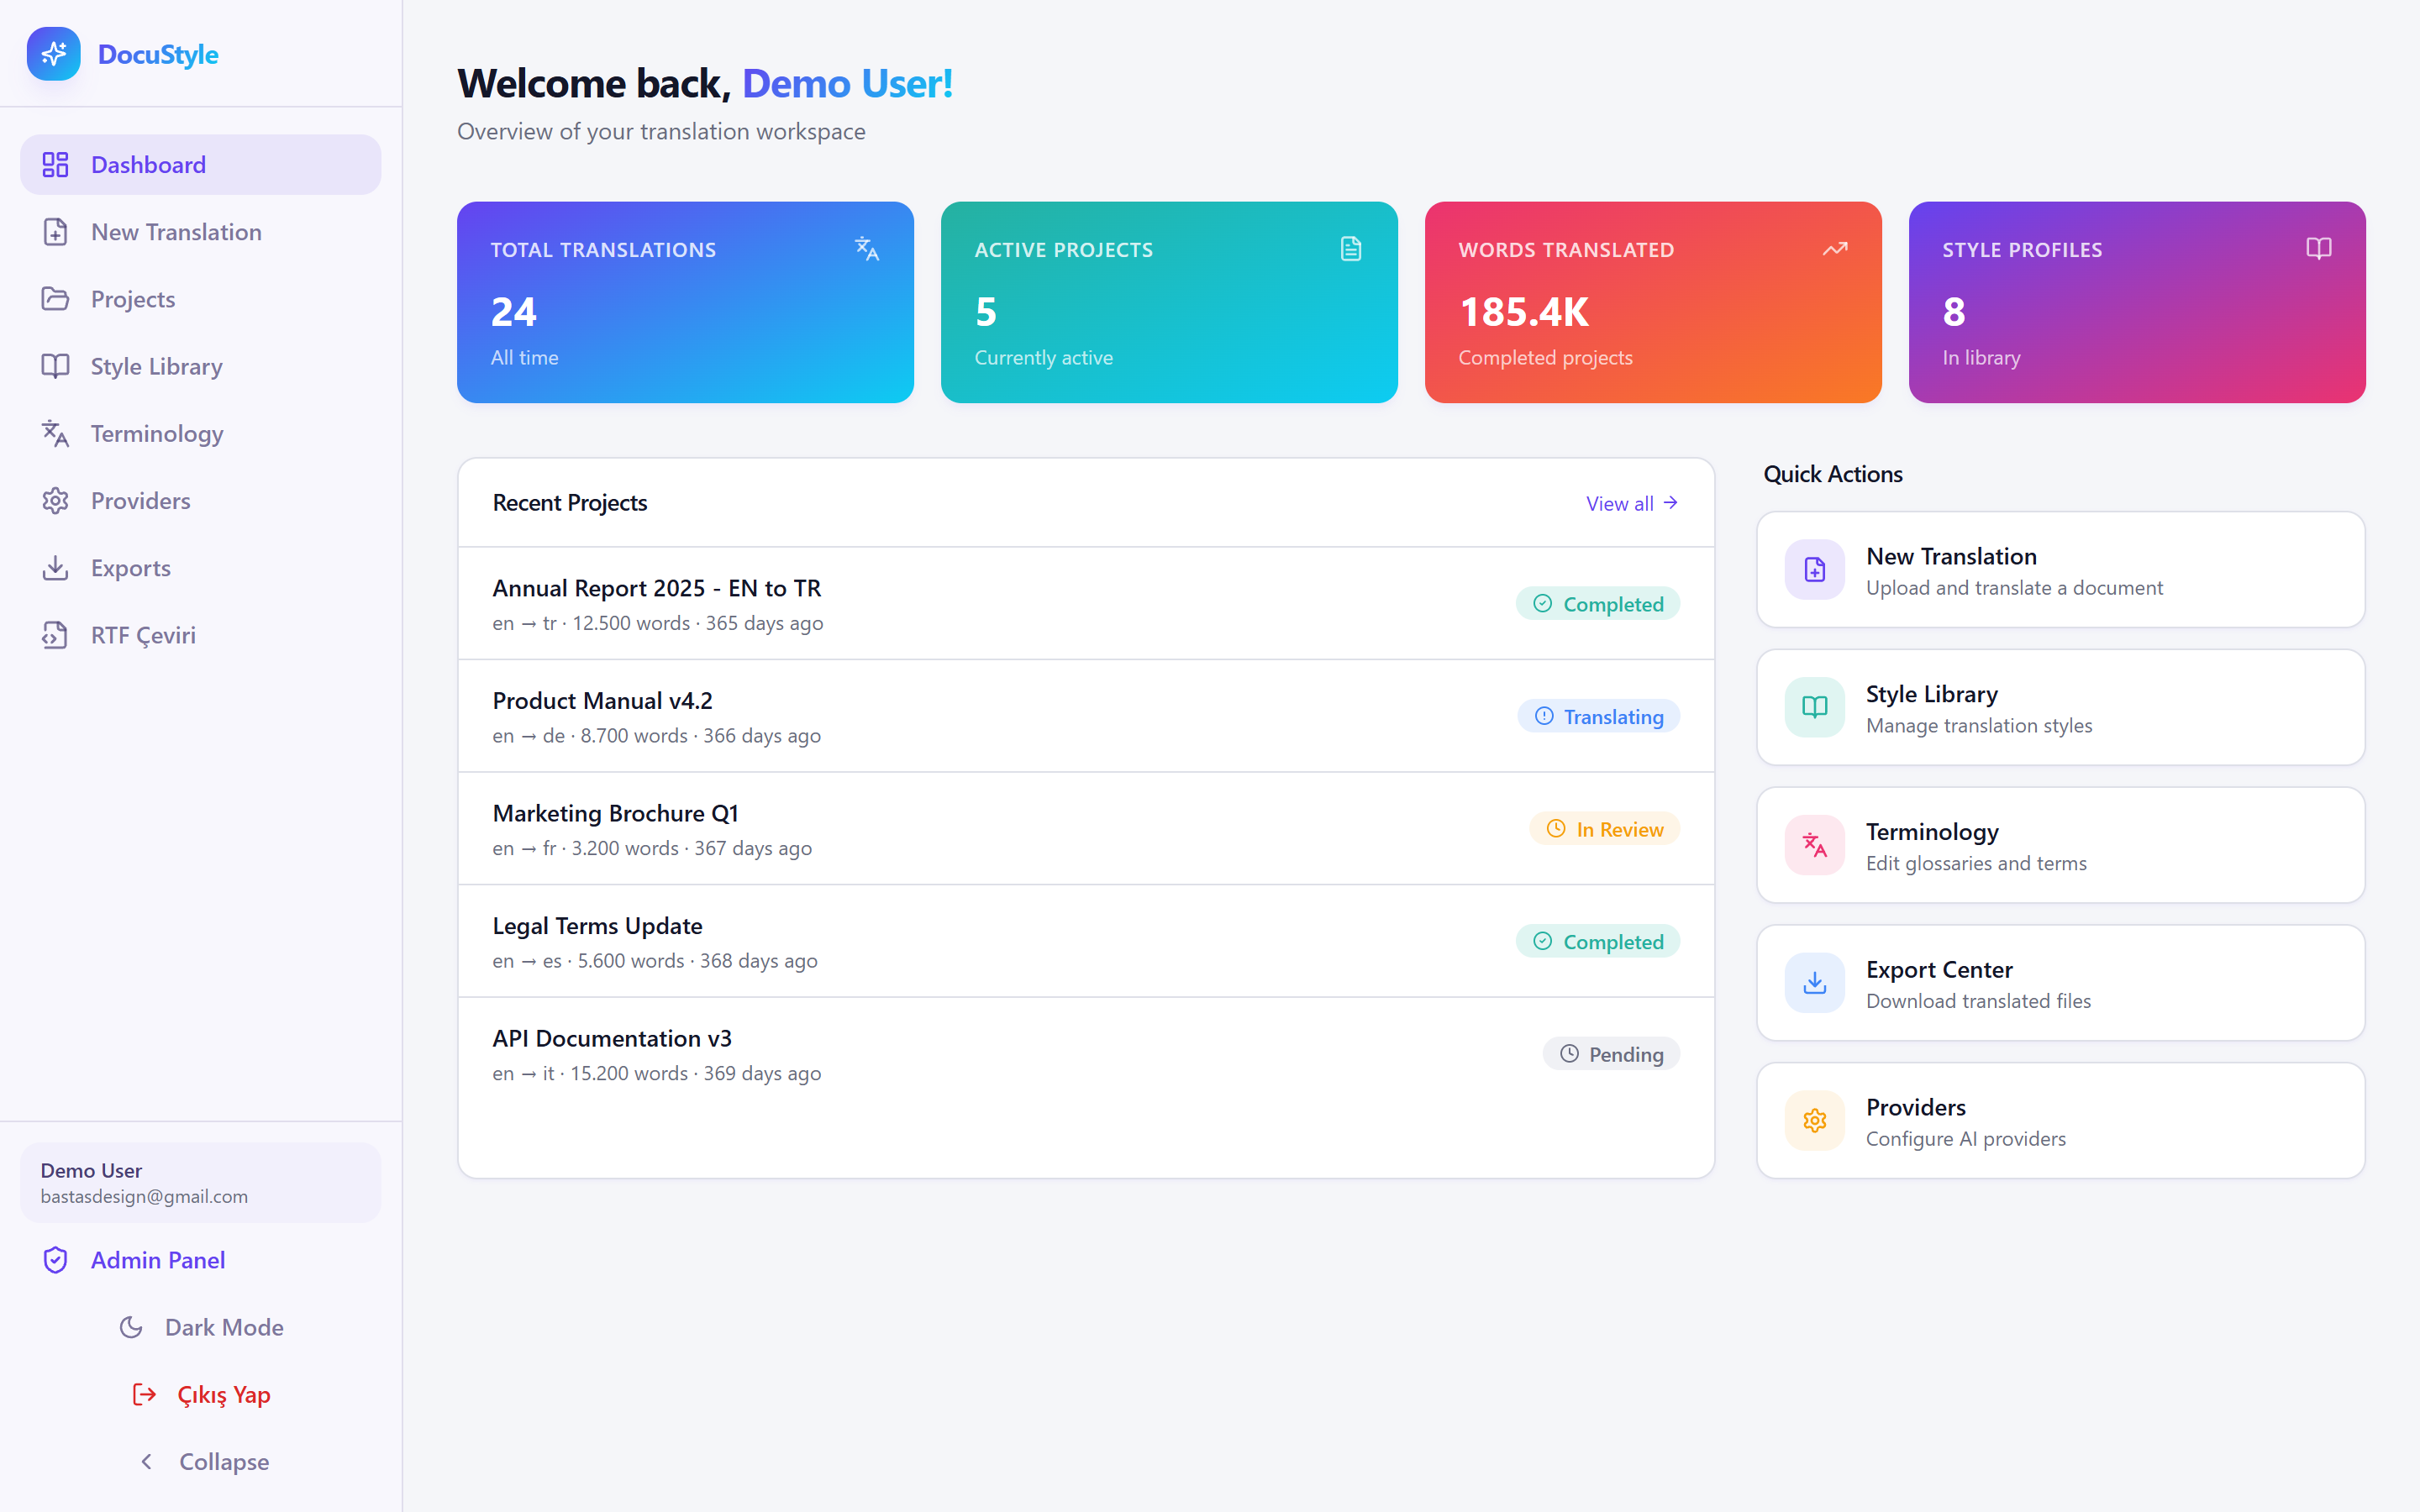Select the New Translation icon in sidebar
Image resolution: width=2420 pixels, height=1512 pixels.
55,231
